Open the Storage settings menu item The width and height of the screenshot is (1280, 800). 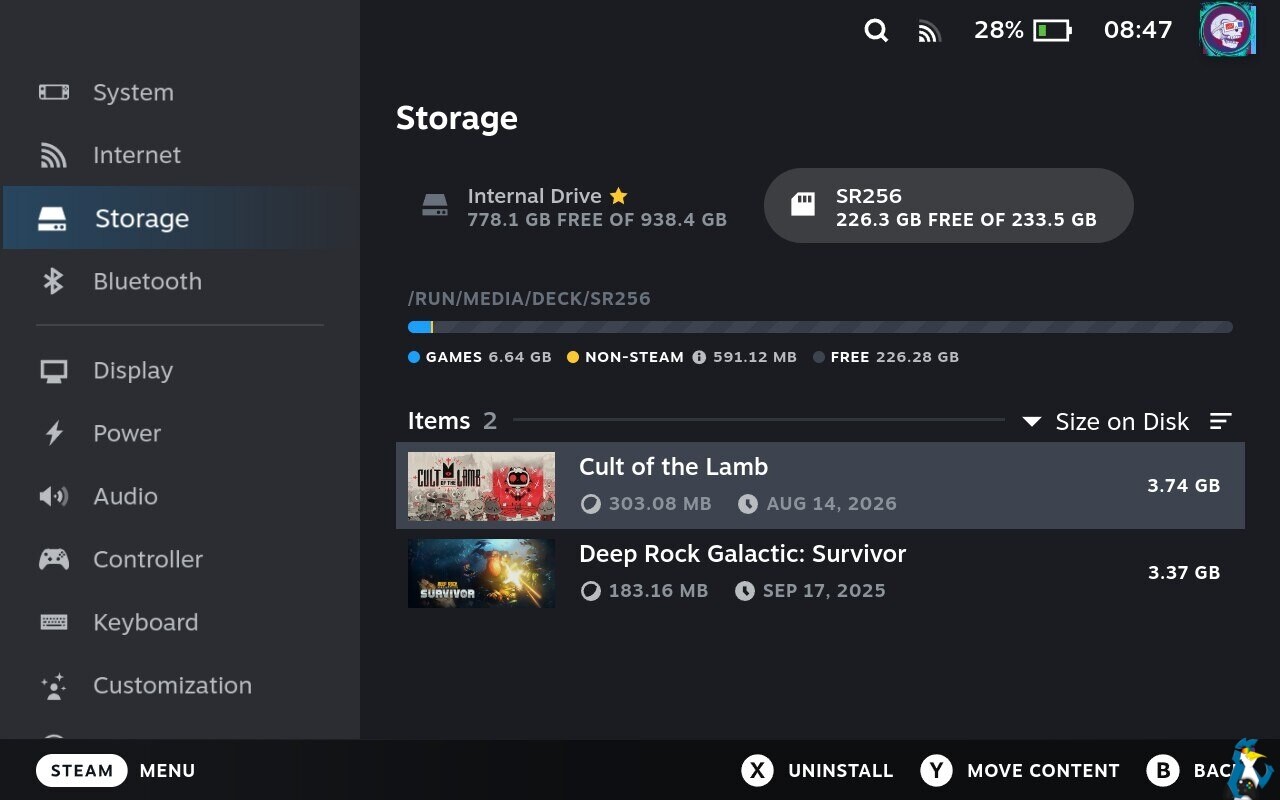180,218
